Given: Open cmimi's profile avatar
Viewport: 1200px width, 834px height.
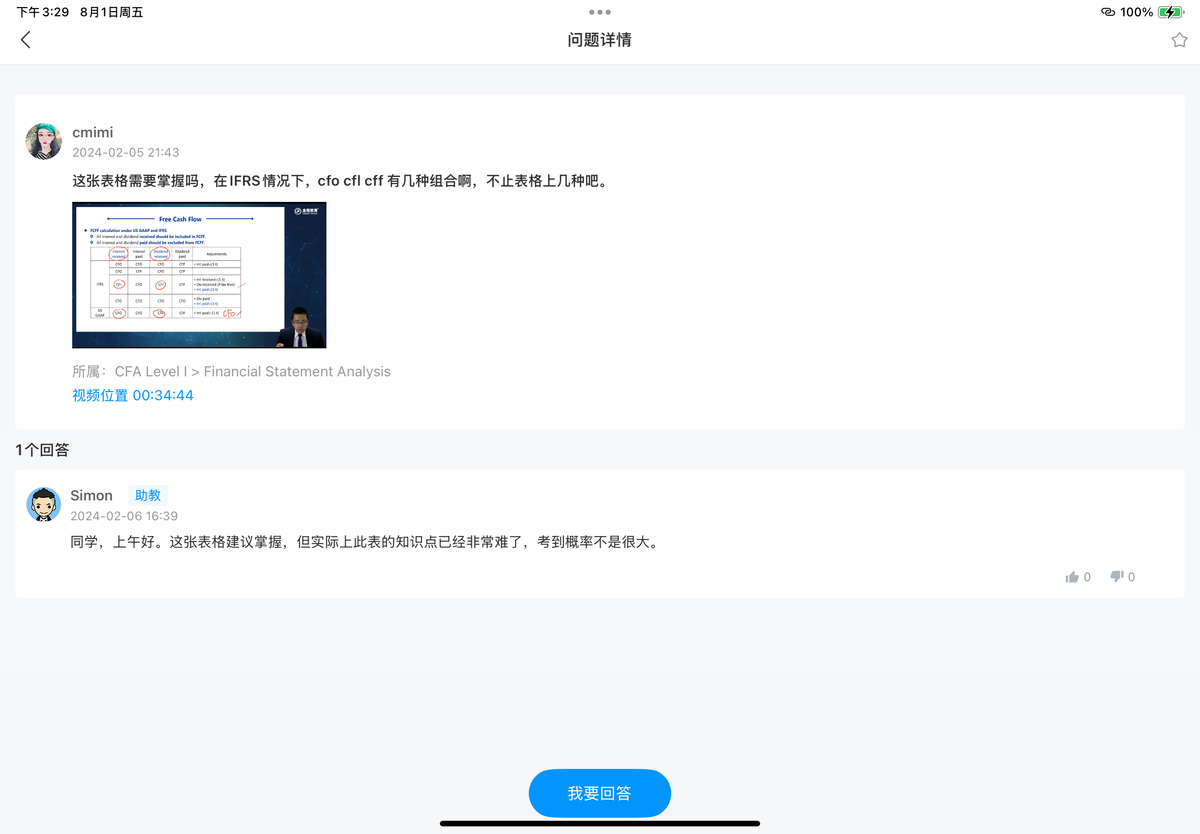Looking at the screenshot, I should [x=43, y=141].
